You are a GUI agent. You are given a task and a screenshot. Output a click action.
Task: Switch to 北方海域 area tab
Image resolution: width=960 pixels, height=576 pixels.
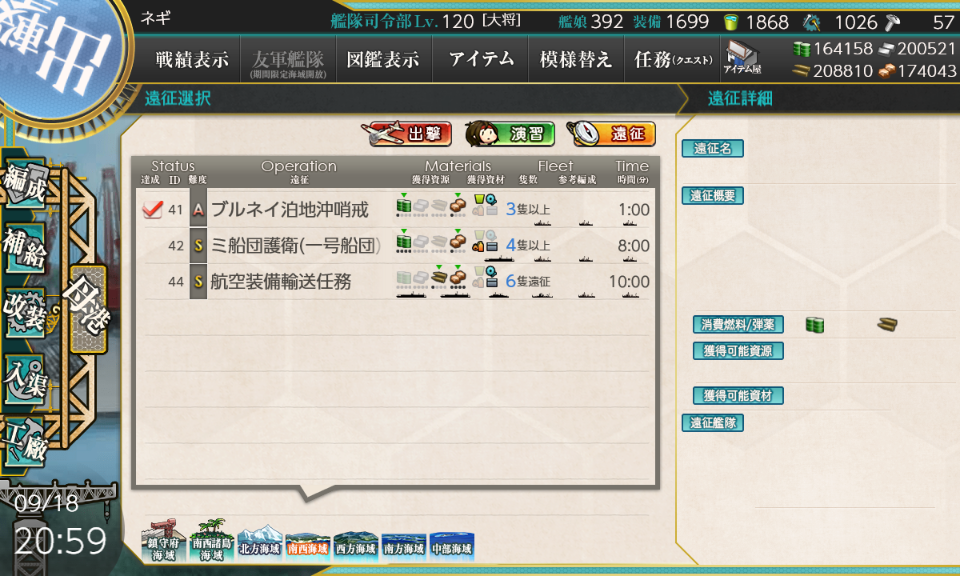260,544
